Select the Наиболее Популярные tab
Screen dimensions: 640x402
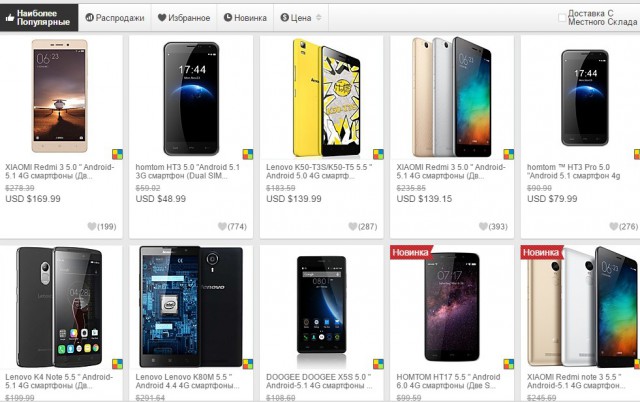pos(39,18)
